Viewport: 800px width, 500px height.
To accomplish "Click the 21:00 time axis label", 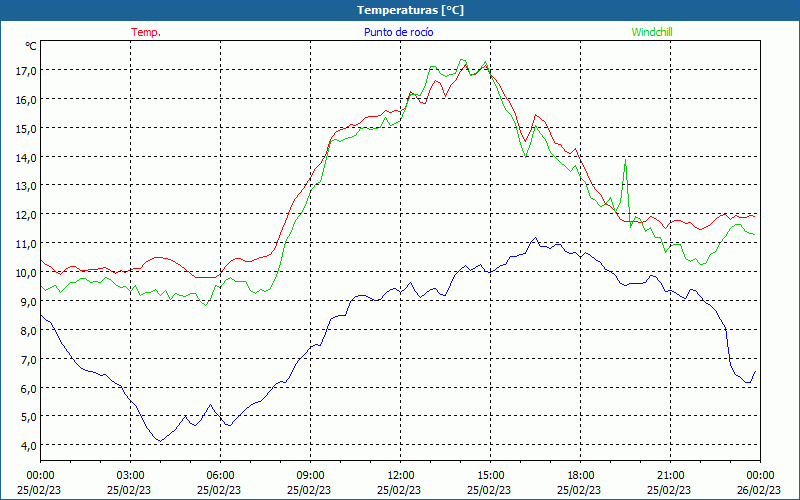I will coord(670,476).
